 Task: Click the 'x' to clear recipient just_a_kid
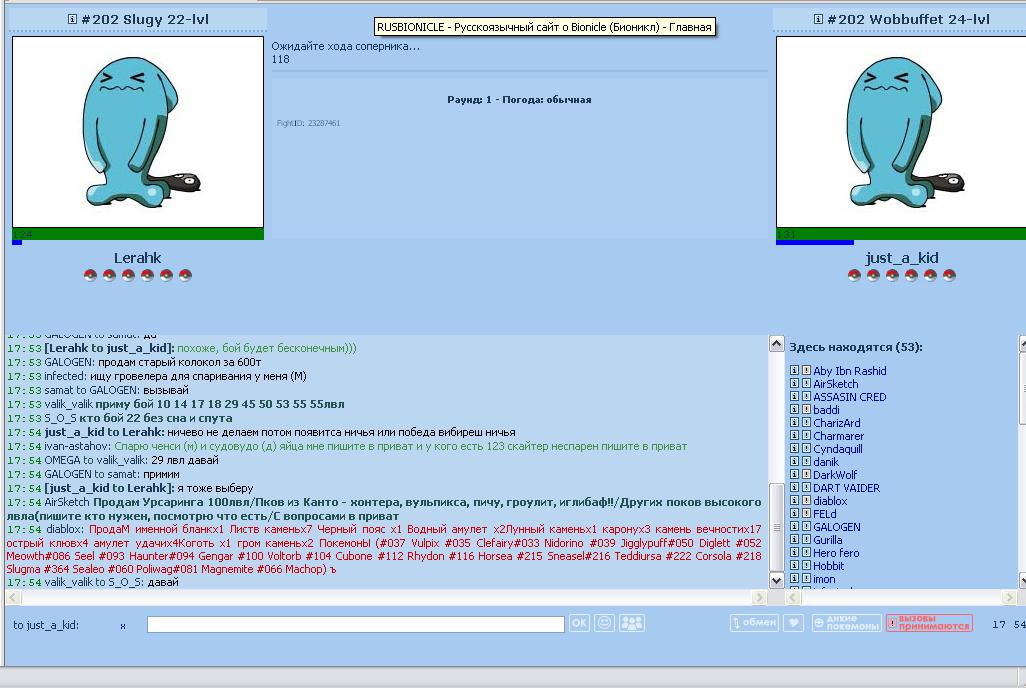click(122, 626)
